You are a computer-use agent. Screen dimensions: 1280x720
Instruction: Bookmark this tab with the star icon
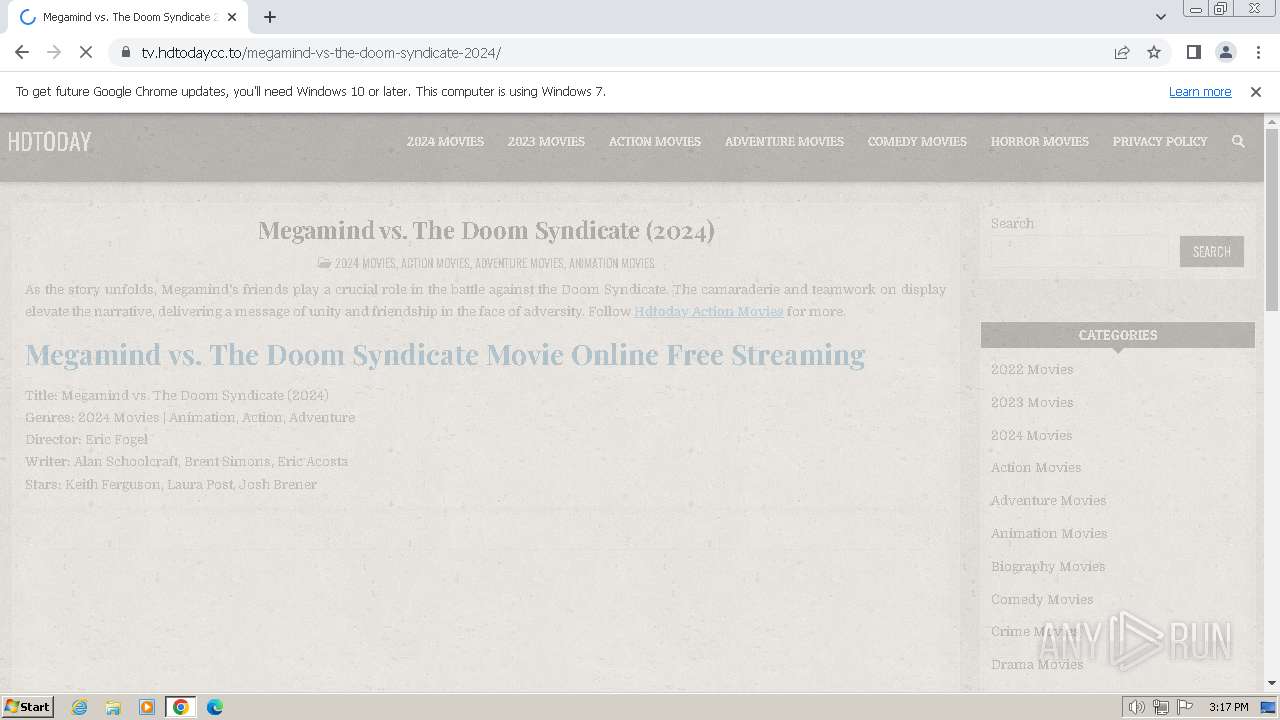point(1154,52)
